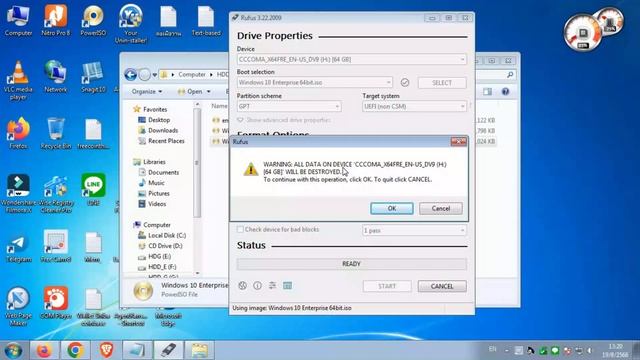Screen dimensions: 640x360
Task: Select Favorites in Explorer sidebar
Action: tap(150, 109)
